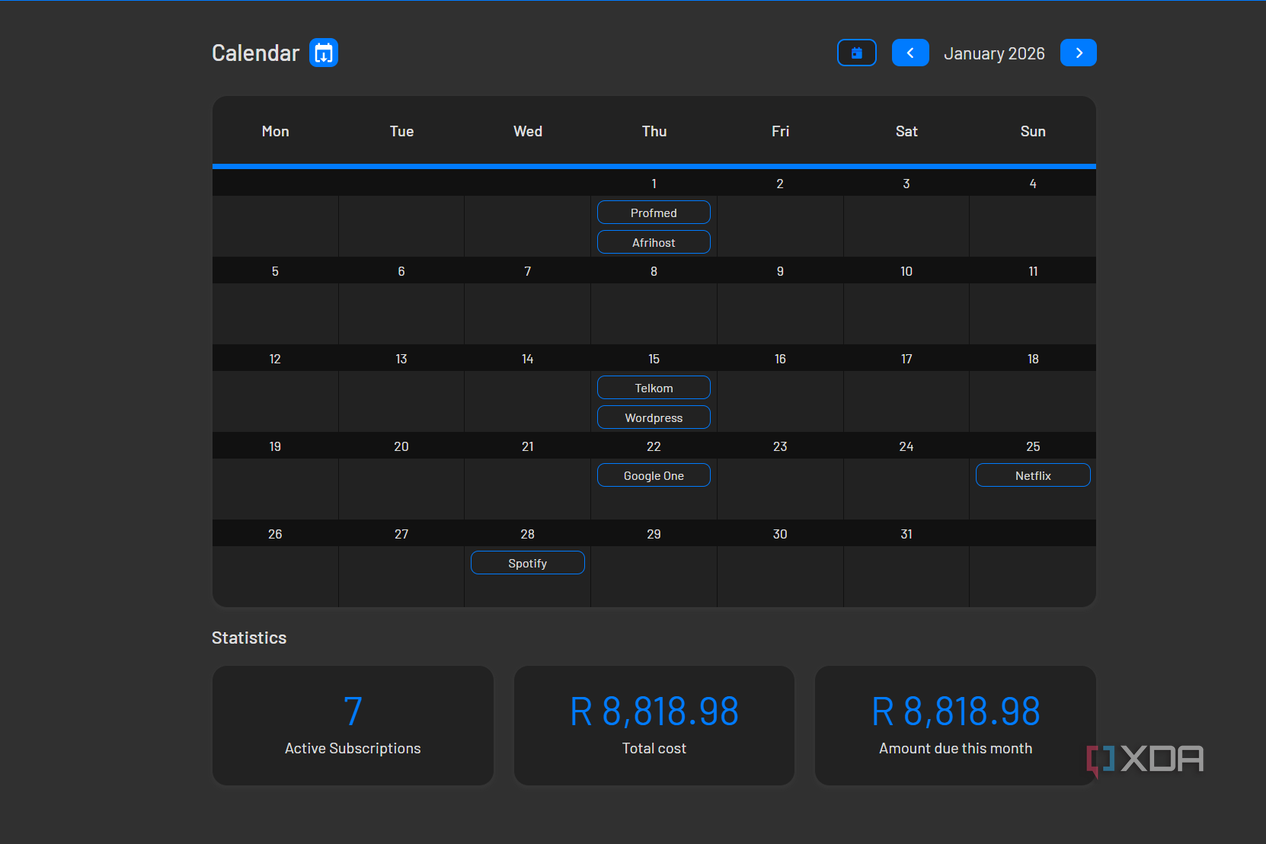Go to next month arrow
Screen dimensions: 1266x844
tap(1078, 53)
